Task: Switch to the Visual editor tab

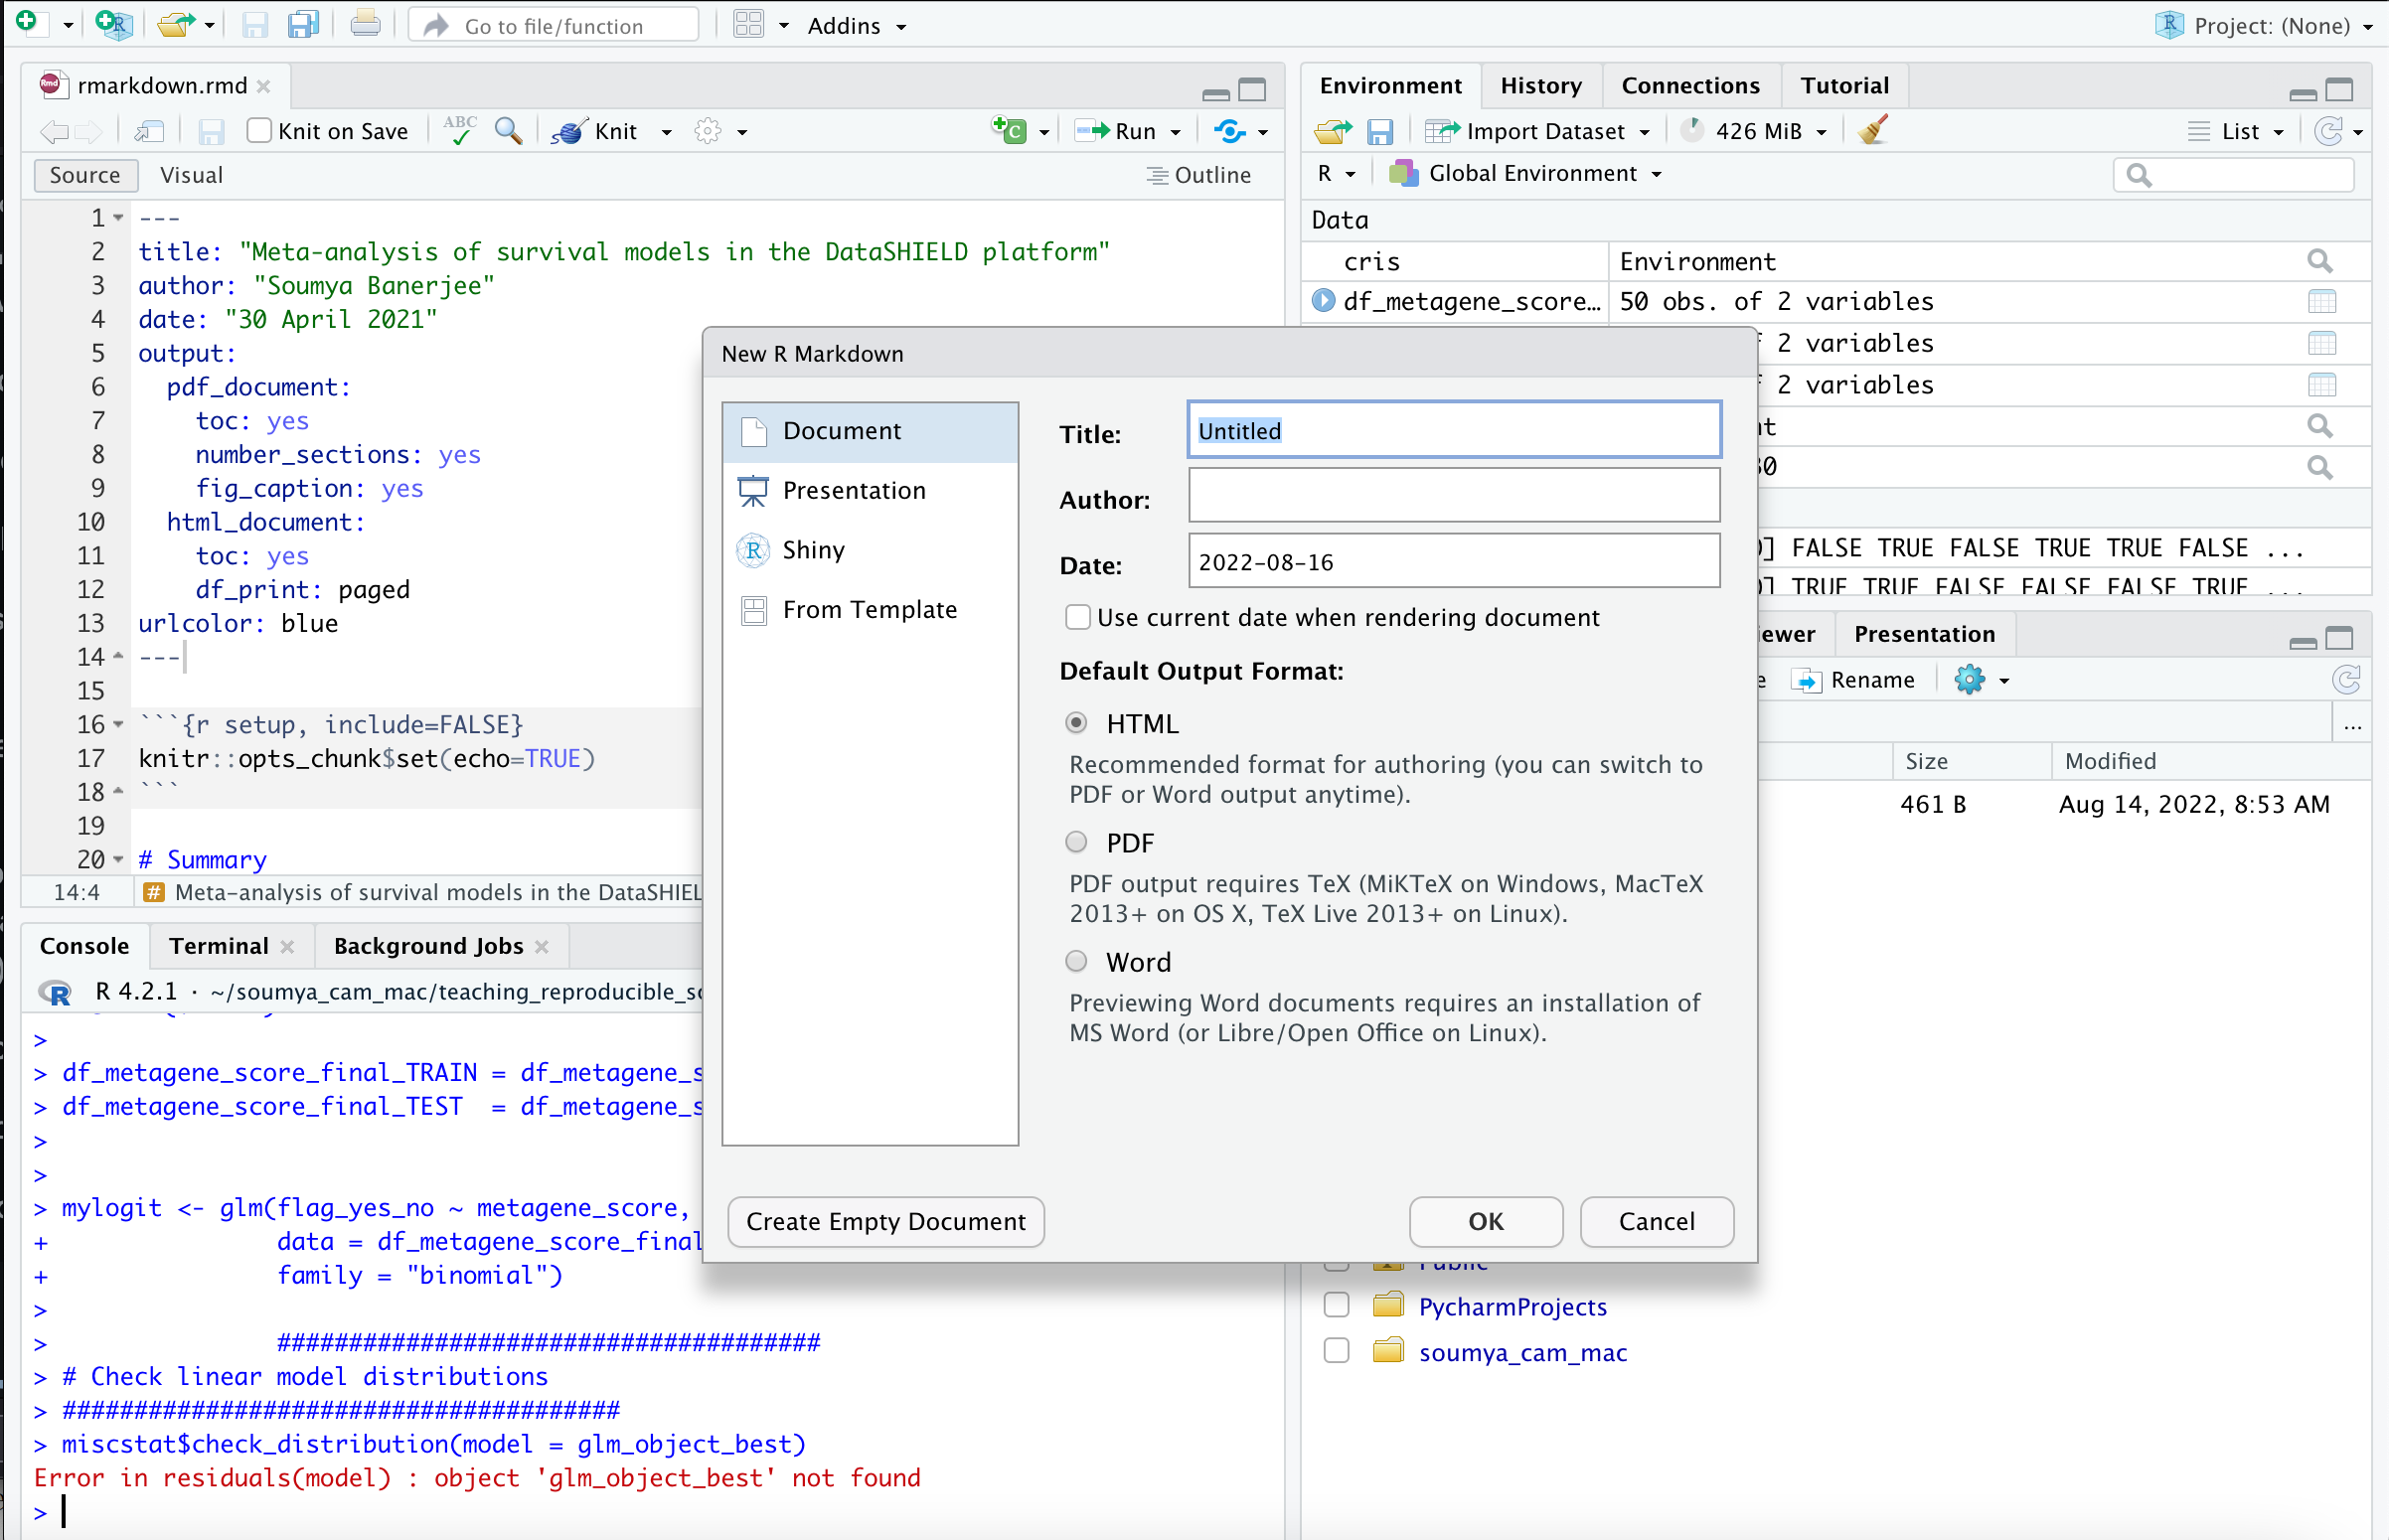Action: click(x=191, y=175)
